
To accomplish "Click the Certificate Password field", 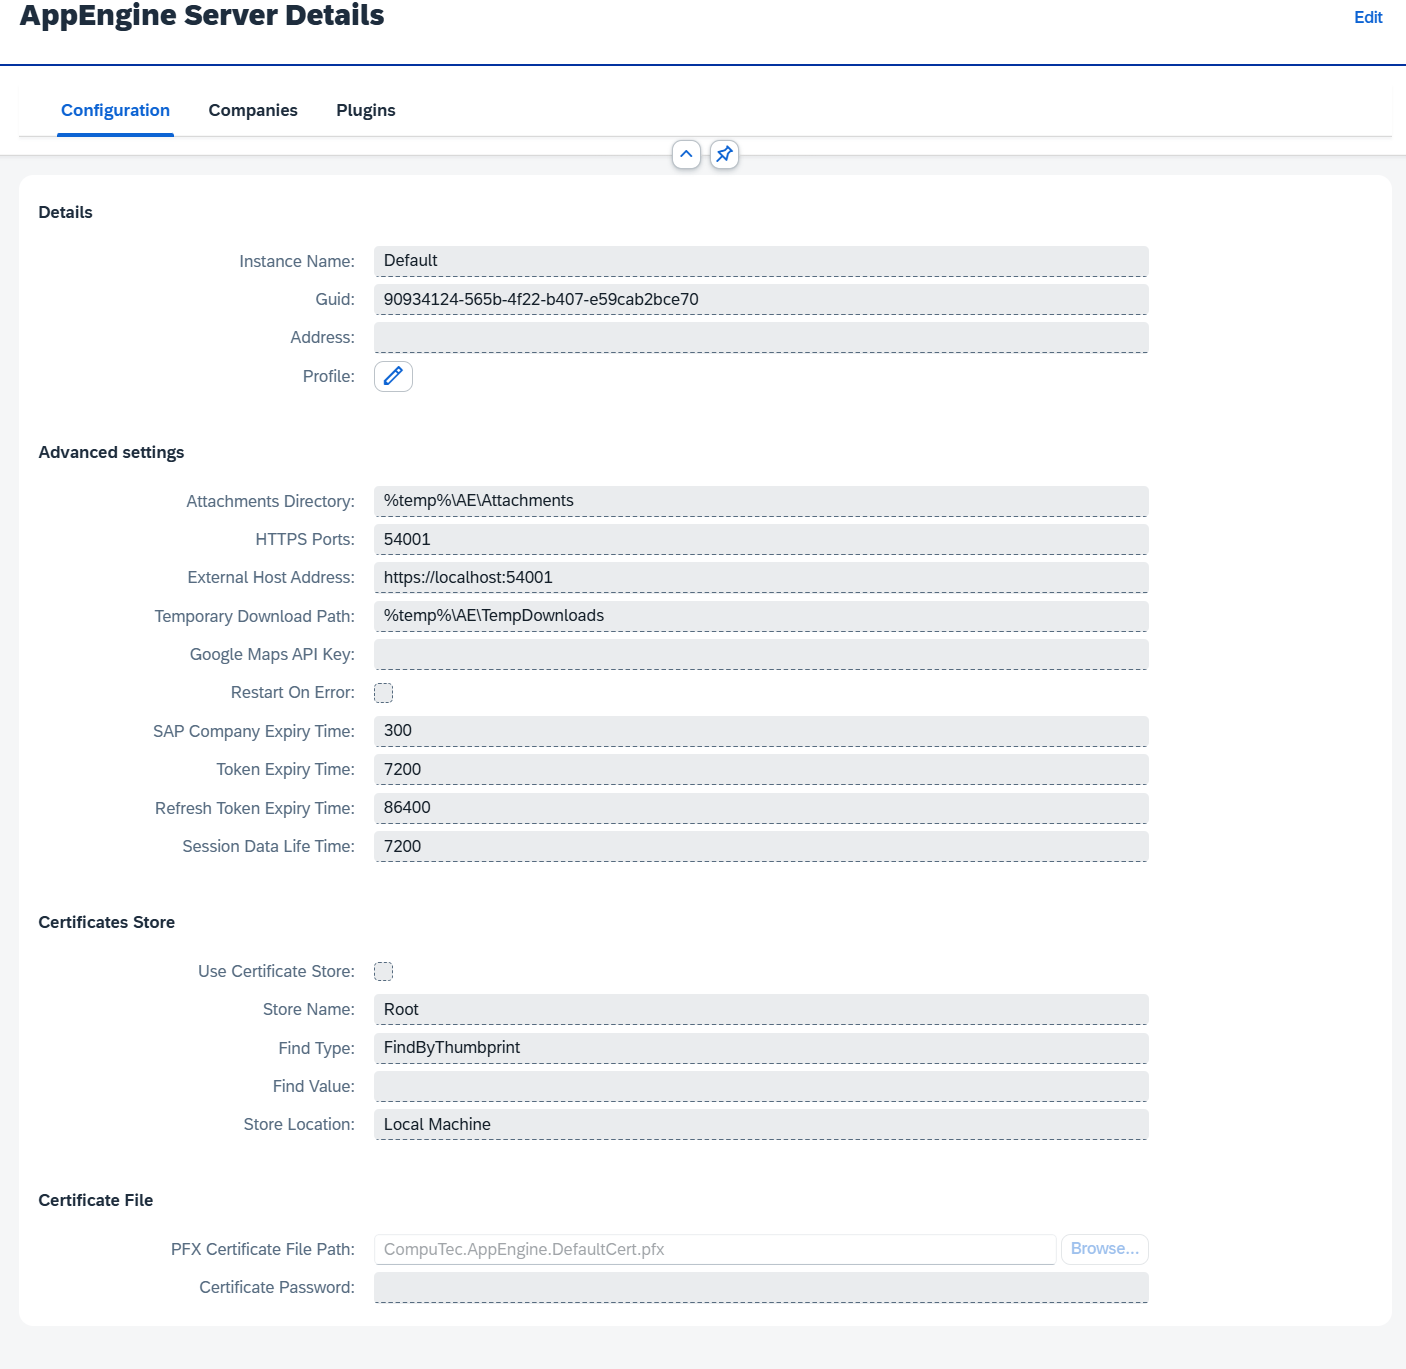I will click(x=760, y=1287).
